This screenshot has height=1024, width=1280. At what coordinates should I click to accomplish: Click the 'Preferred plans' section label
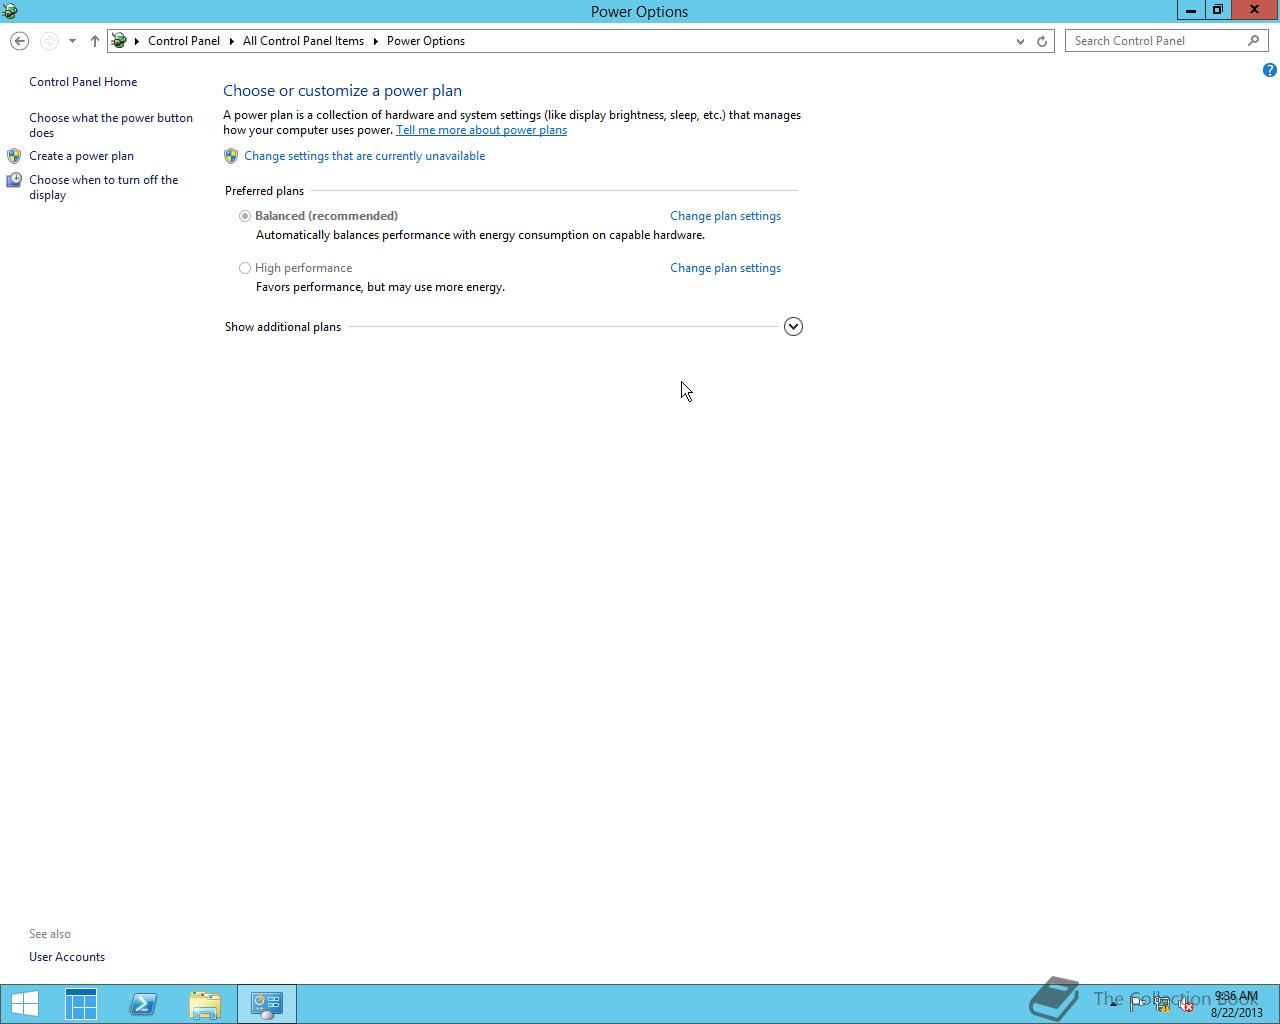(x=264, y=191)
